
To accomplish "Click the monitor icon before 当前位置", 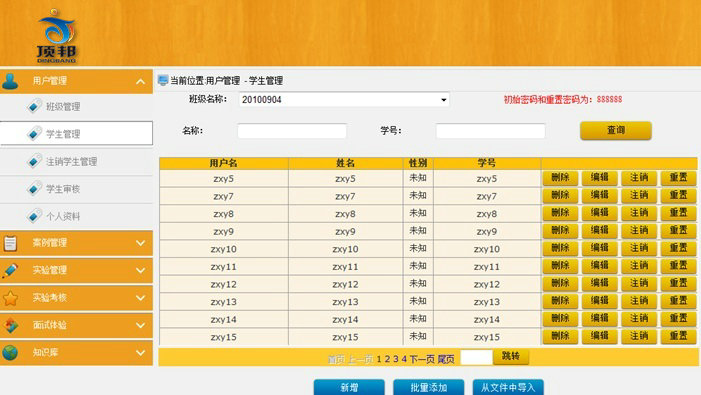I will point(163,80).
